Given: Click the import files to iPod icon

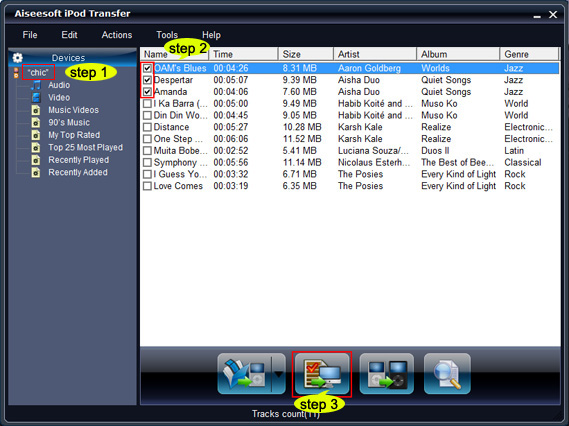Looking at the screenshot, I should pyautogui.click(x=245, y=374).
